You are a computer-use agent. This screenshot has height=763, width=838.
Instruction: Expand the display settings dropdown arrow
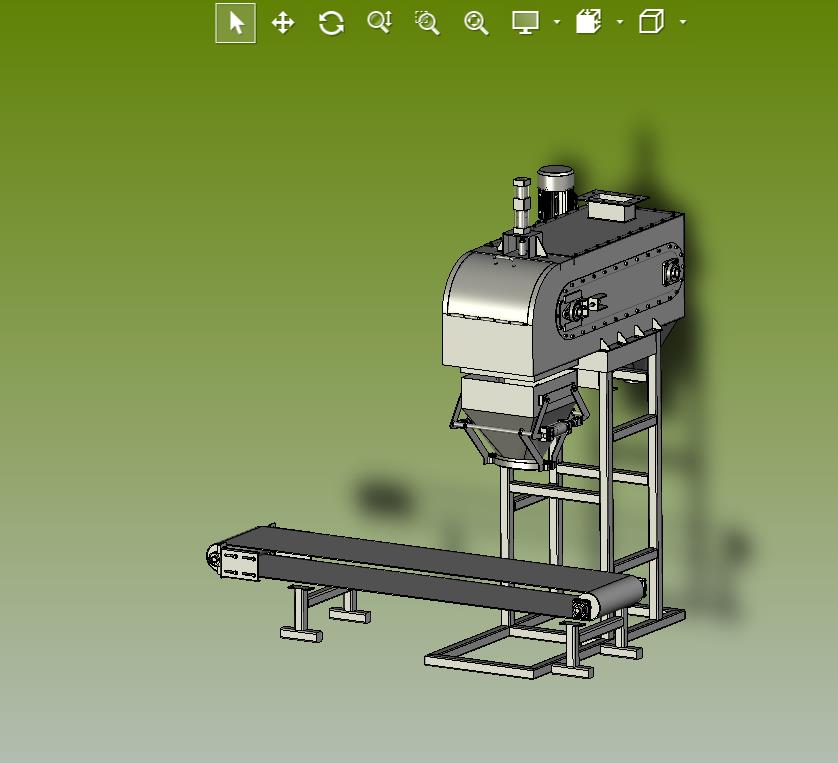(x=557, y=22)
